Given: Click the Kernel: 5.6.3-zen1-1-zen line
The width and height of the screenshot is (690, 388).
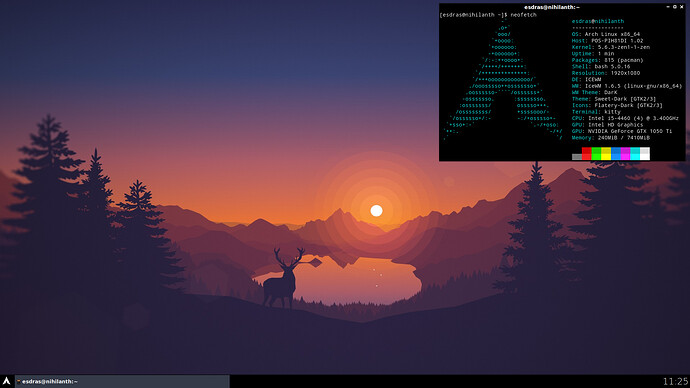Looking at the screenshot, I should tap(610, 47).
